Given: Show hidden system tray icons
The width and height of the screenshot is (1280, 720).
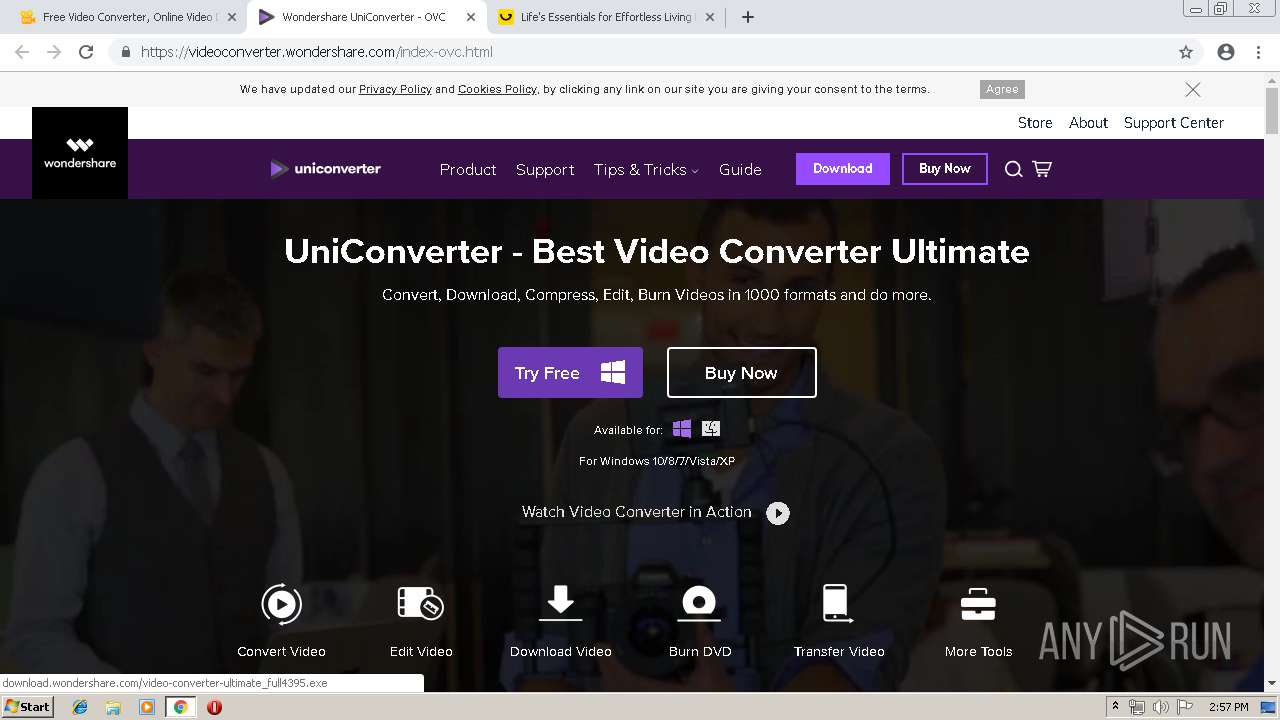Looking at the screenshot, I should click(x=1115, y=707).
